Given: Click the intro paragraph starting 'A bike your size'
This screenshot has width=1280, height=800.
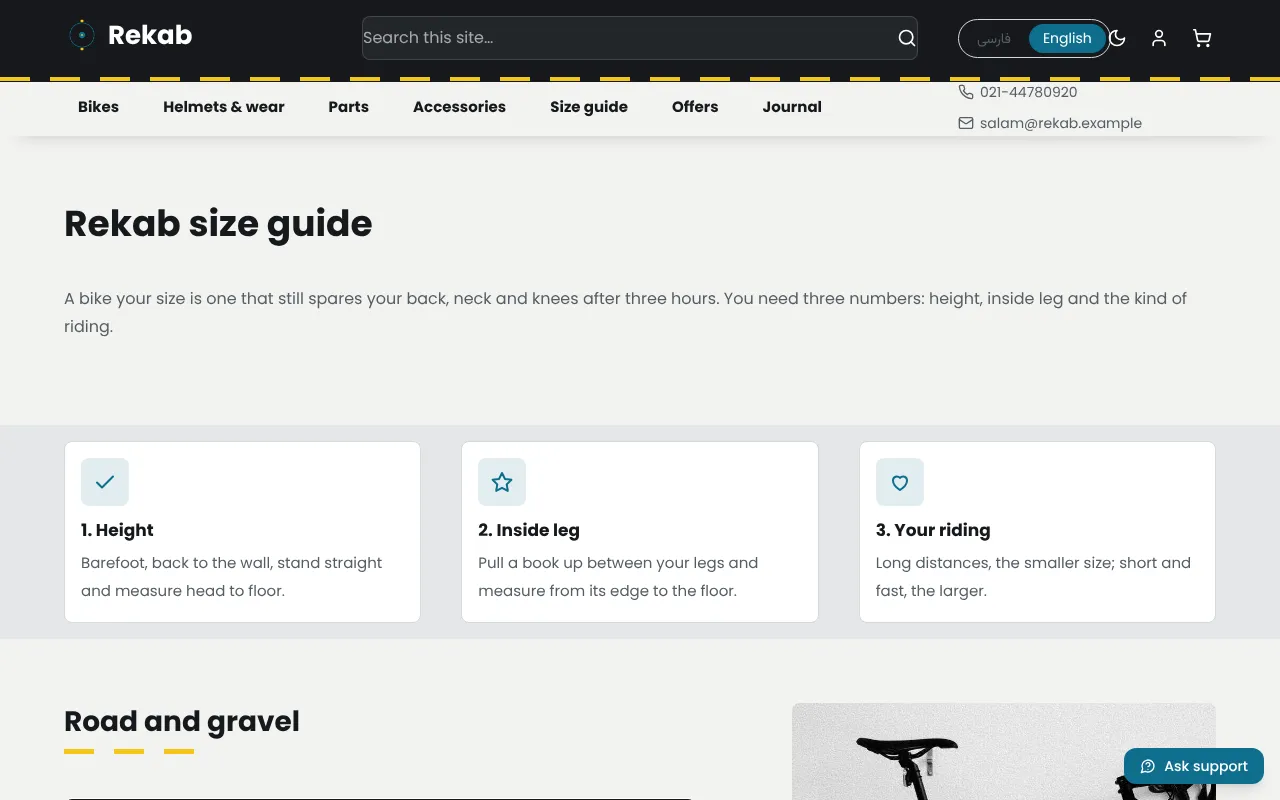Looking at the screenshot, I should coord(626,312).
